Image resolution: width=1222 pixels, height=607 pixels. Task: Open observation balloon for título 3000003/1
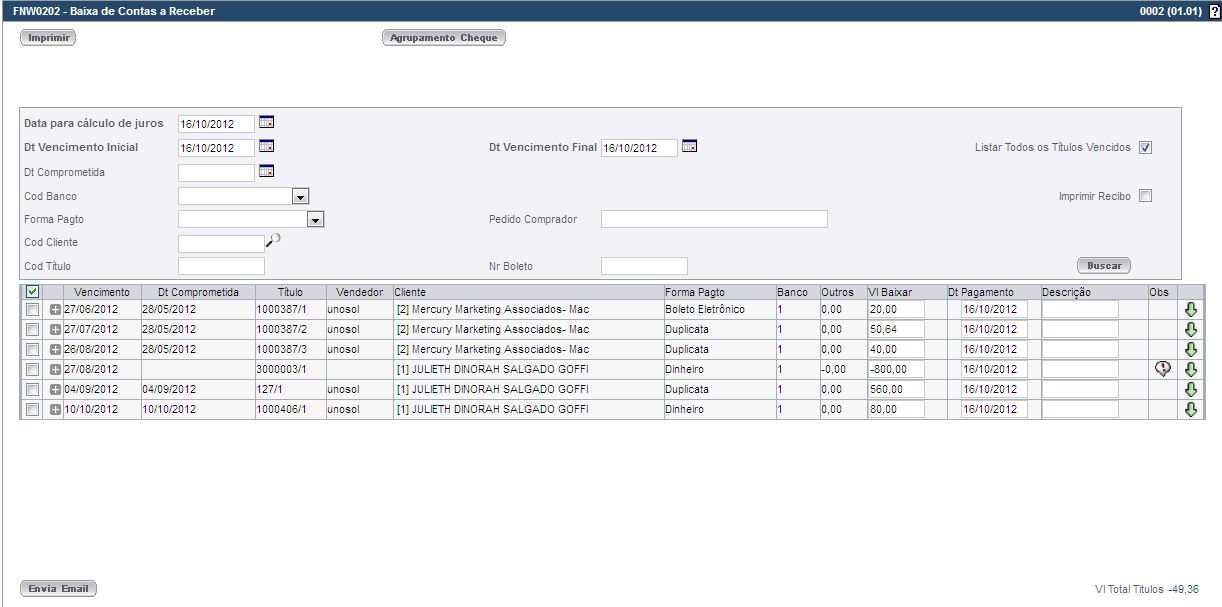pyautogui.click(x=1162, y=369)
